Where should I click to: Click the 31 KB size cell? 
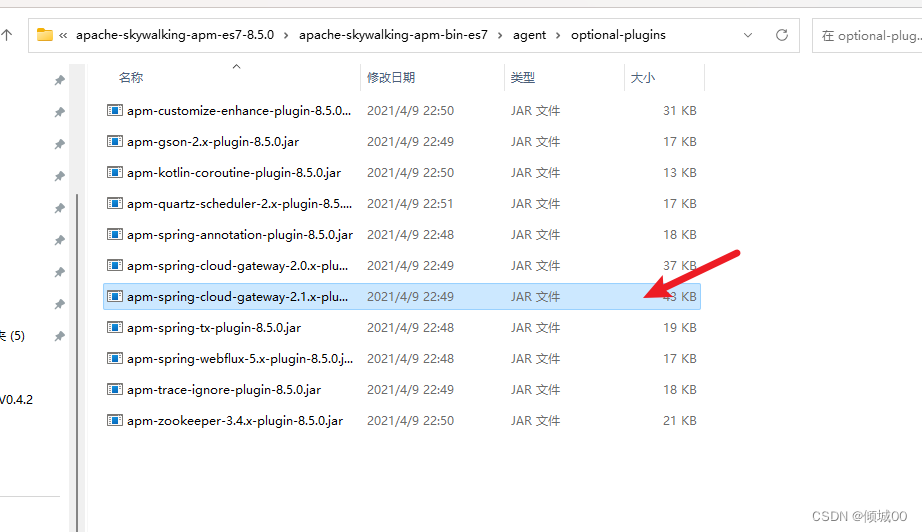680,111
